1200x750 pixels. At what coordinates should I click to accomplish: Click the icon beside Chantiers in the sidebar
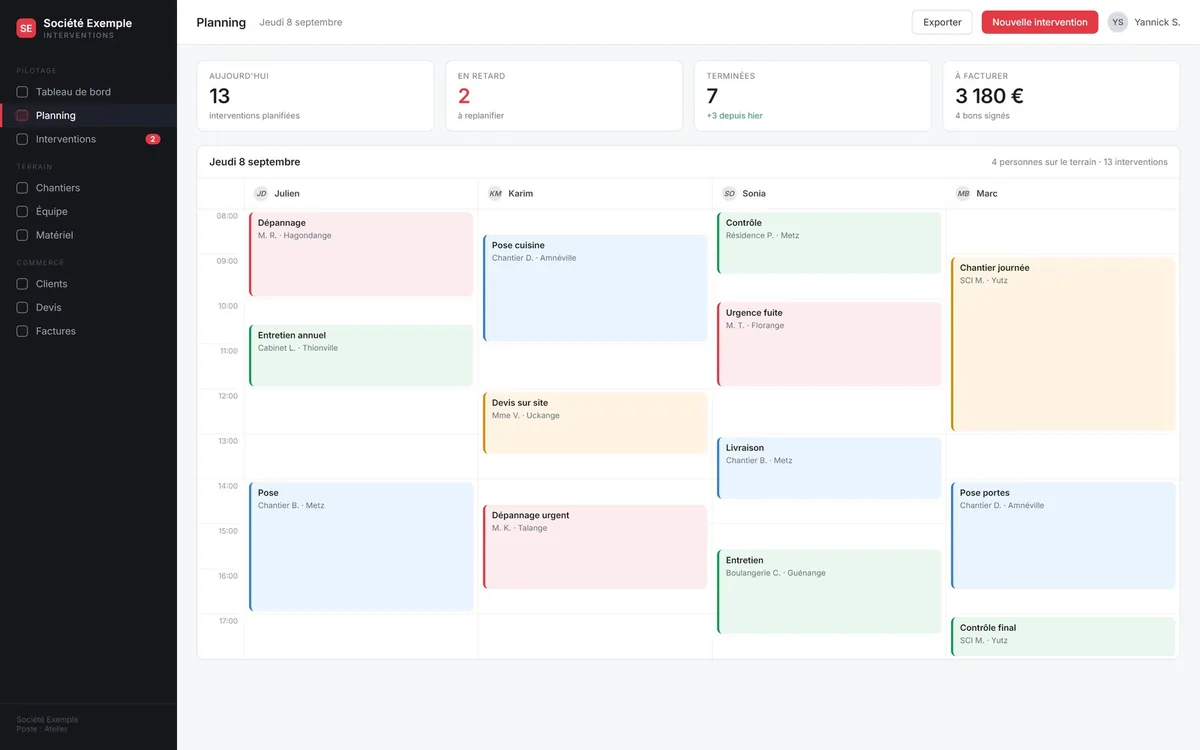coord(22,188)
